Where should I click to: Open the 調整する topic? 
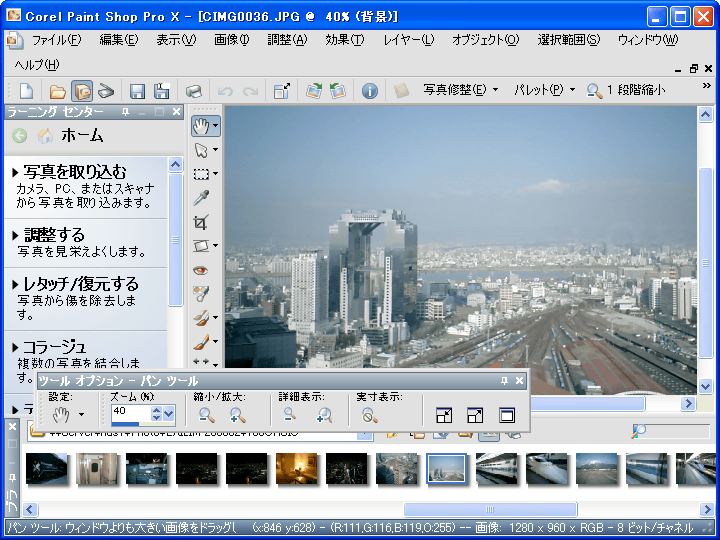pyautogui.click(x=54, y=235)
